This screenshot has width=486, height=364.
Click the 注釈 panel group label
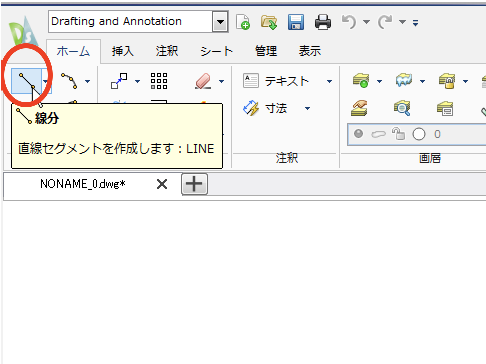tap(287, 158)
